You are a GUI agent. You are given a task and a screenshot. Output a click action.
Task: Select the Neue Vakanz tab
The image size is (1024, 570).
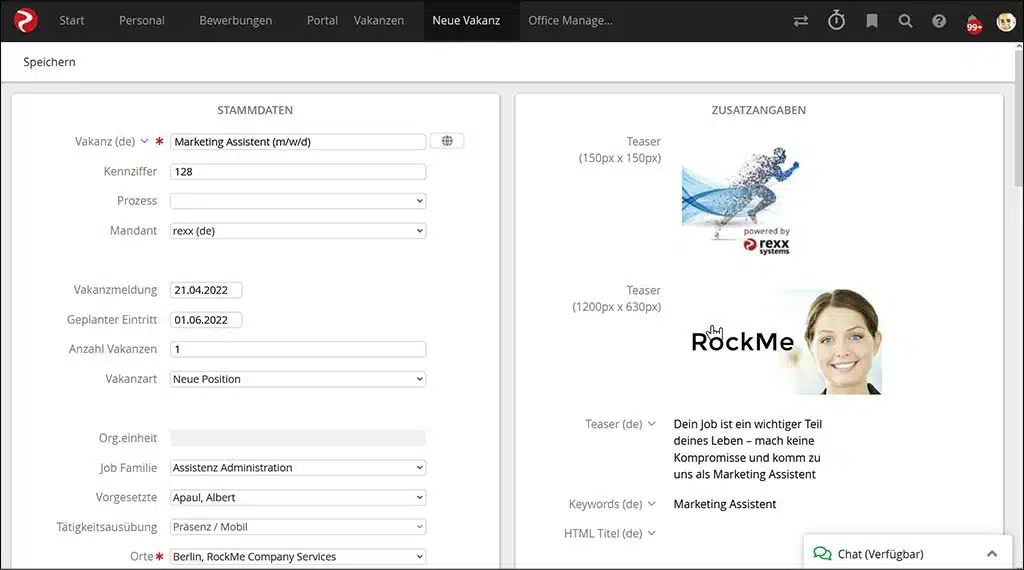point(466,20)
